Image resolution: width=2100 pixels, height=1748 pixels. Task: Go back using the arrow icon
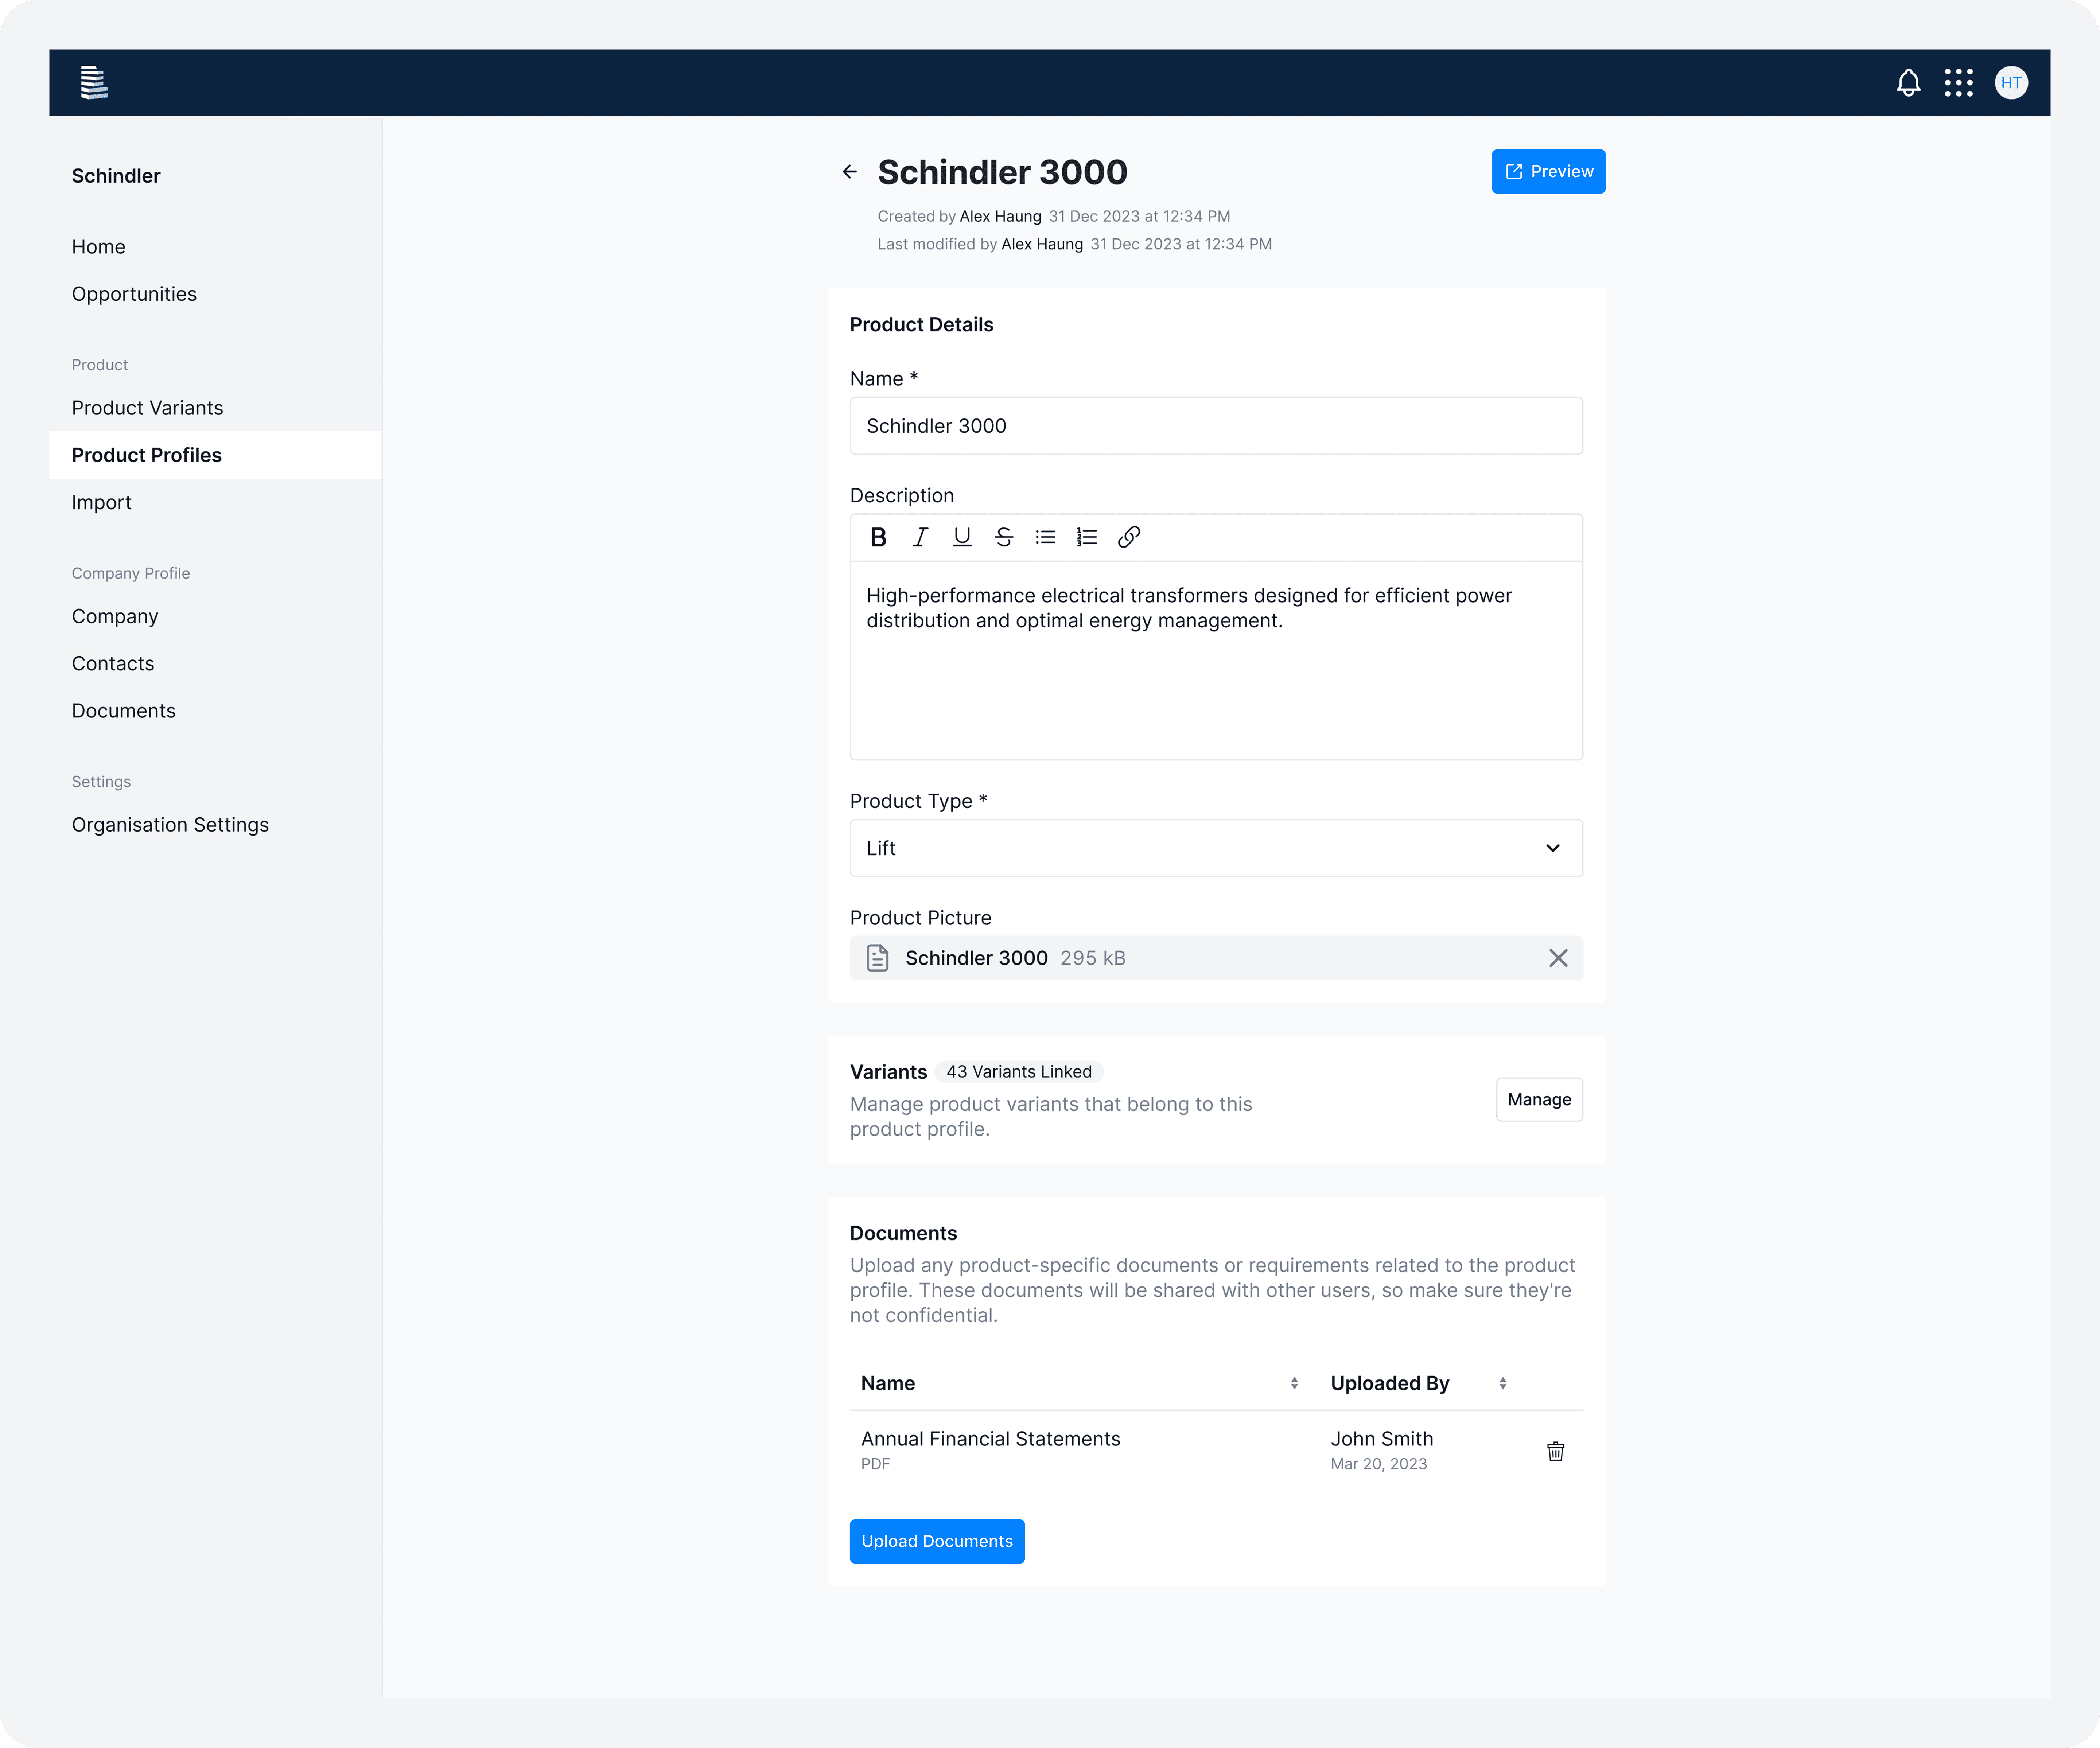coord(850,172)
